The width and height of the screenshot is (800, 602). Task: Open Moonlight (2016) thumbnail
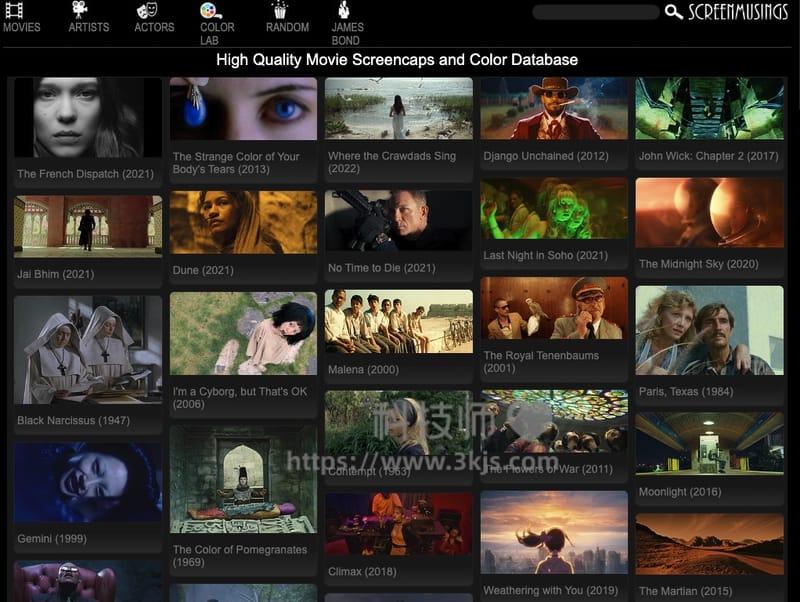(x=709, y=444)
